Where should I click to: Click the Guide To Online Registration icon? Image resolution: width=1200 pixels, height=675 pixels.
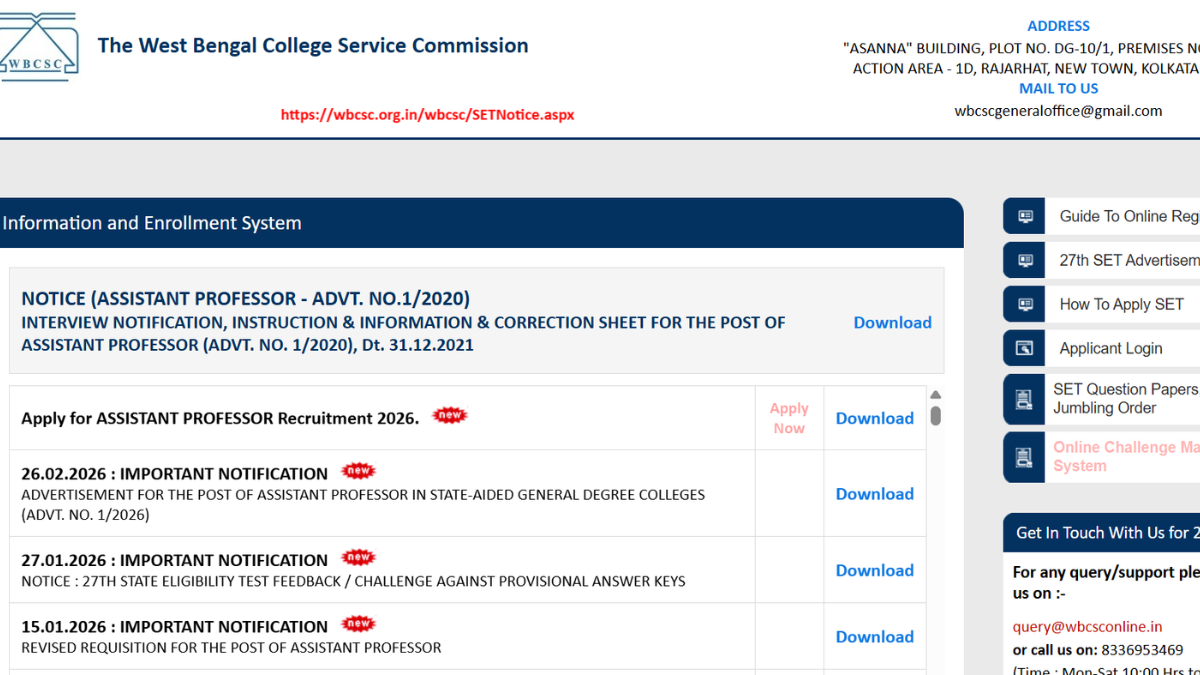click(x=1024, y=216)
